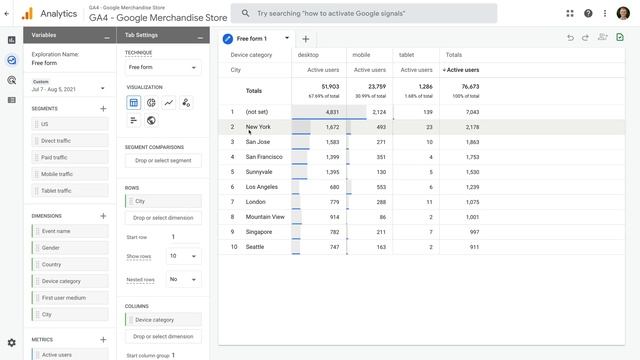The image size is (640, 360).
Task: Open Reports from the left sidebar
Action: click(x=11, y=40)
